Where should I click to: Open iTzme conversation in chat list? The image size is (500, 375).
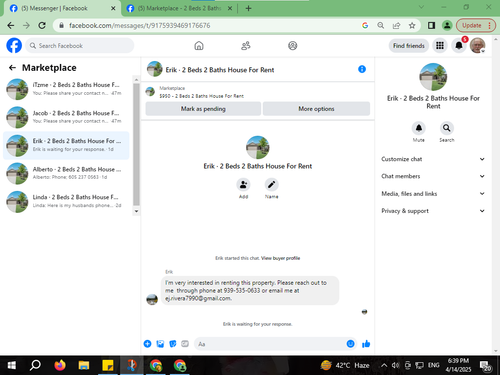pyautogui.click(x=66, y=89)
